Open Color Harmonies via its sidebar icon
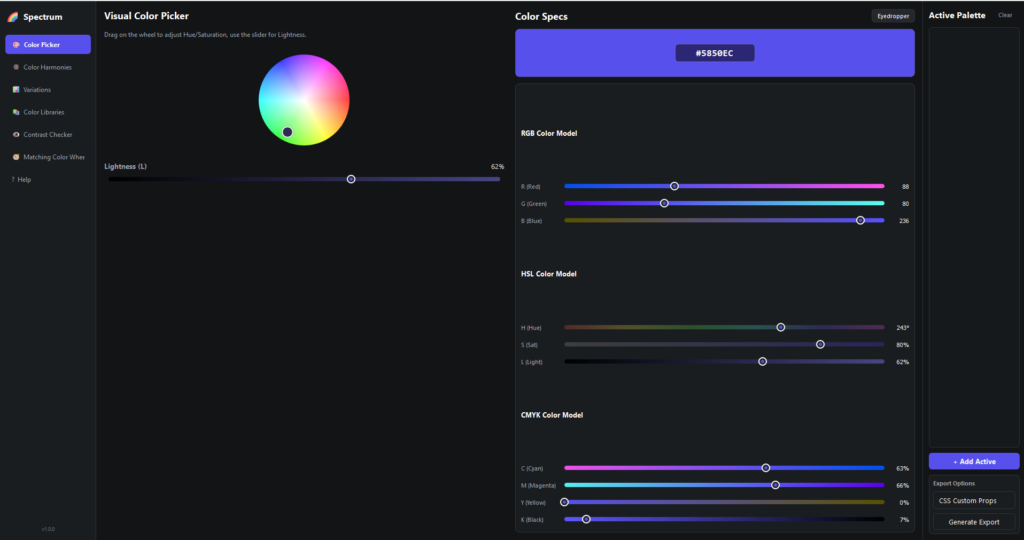Viewport: 1024px width, 540px height. [x=16, y=67]
